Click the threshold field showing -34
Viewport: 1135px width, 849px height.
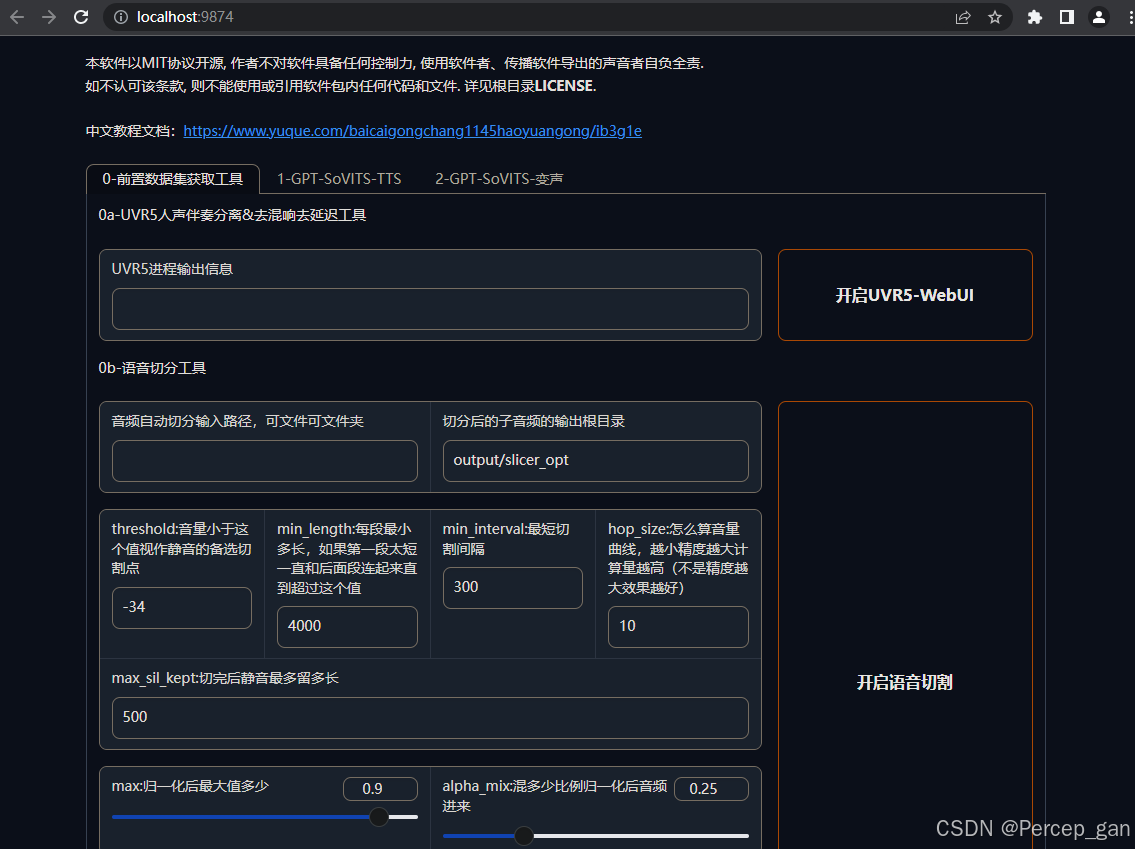182,608
